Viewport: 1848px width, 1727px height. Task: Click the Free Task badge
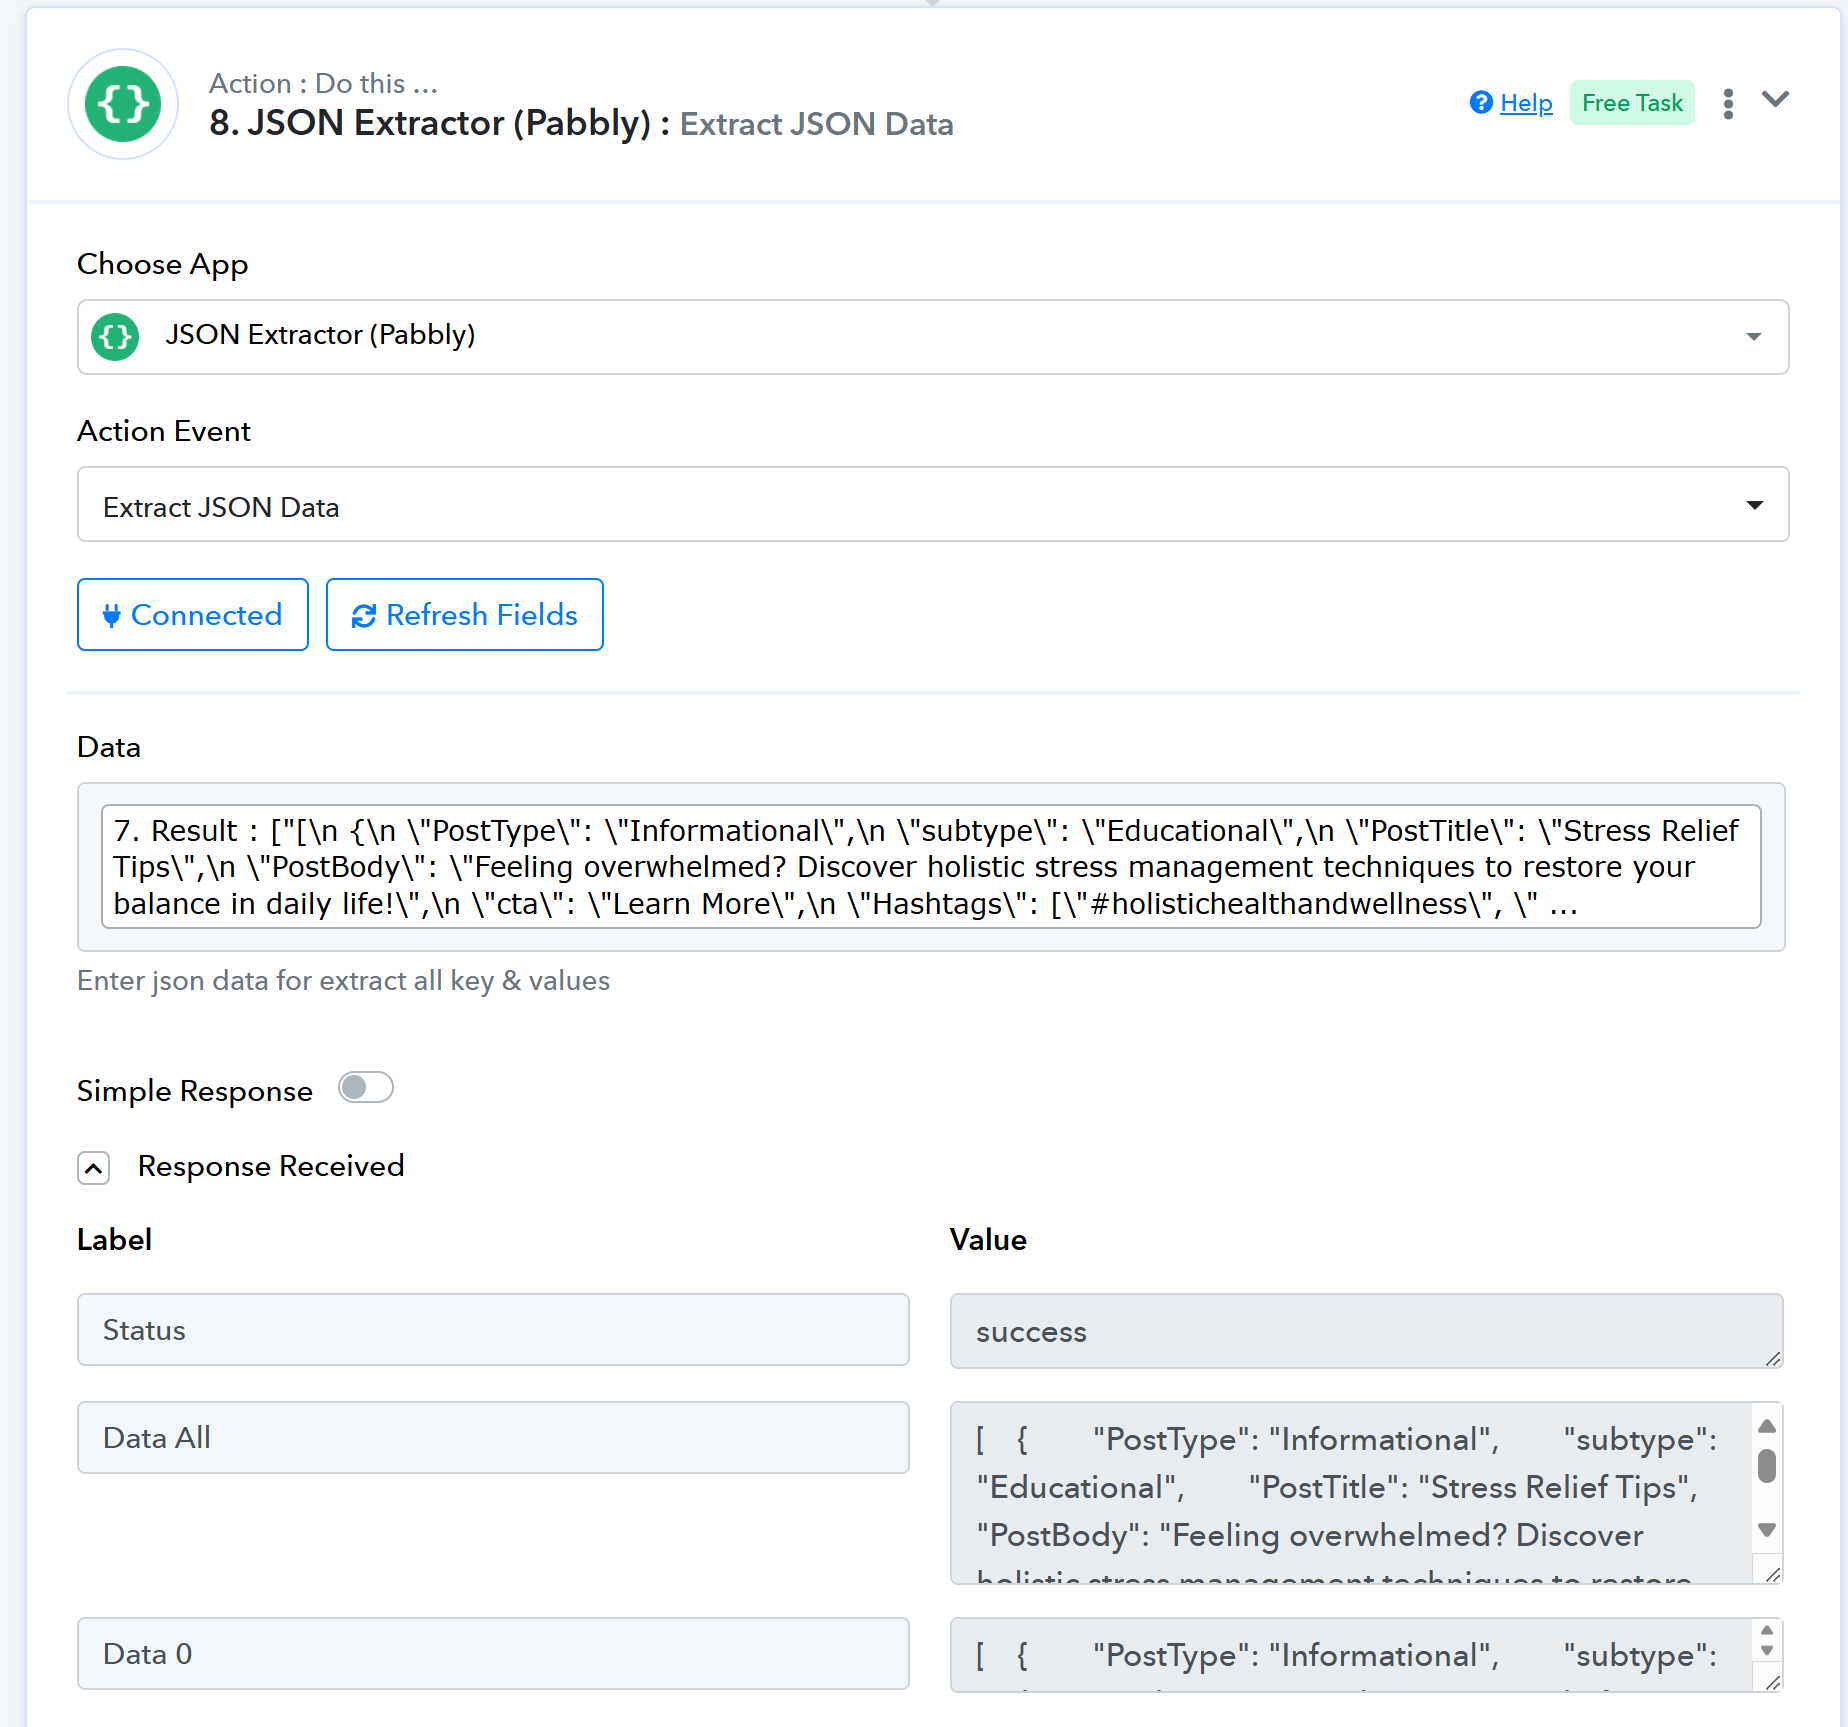1632,103
